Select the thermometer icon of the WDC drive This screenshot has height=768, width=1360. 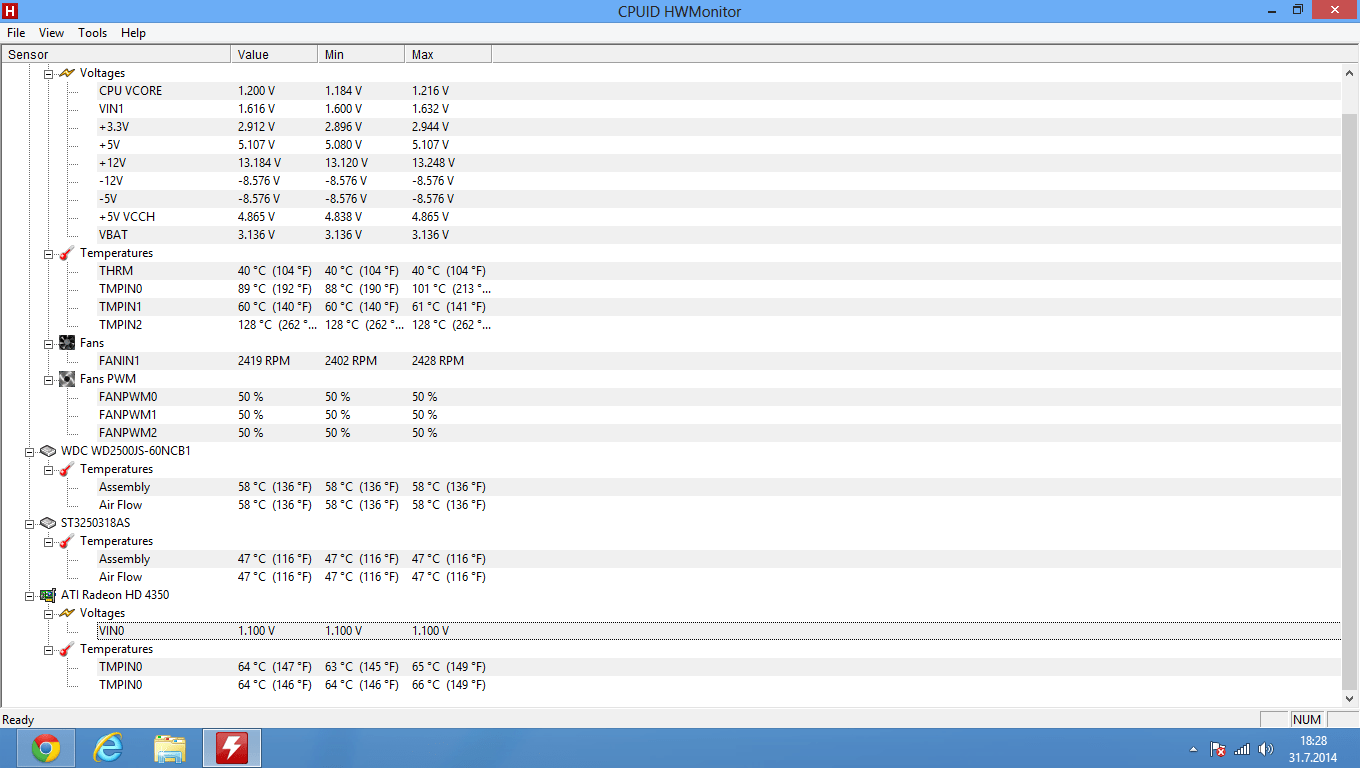tap(67, 469)
